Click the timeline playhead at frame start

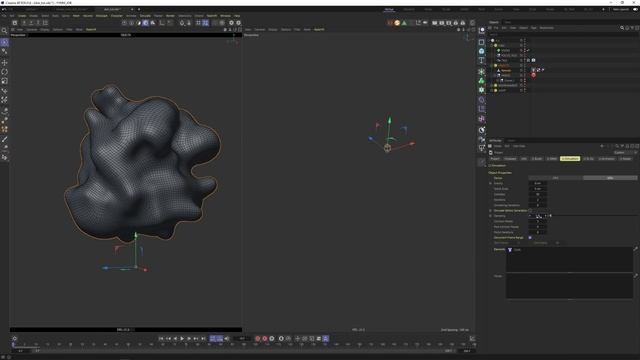(13, 345)
